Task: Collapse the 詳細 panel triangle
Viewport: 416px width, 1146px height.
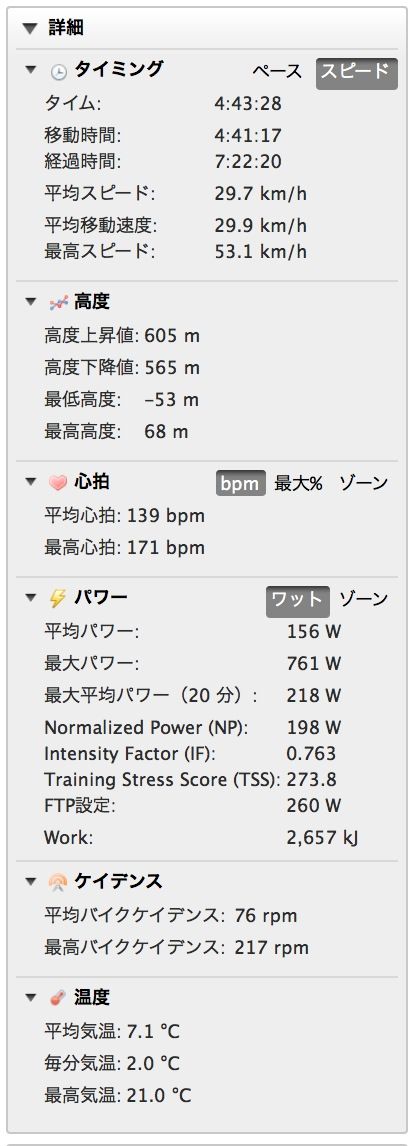Action: [29, 29]
